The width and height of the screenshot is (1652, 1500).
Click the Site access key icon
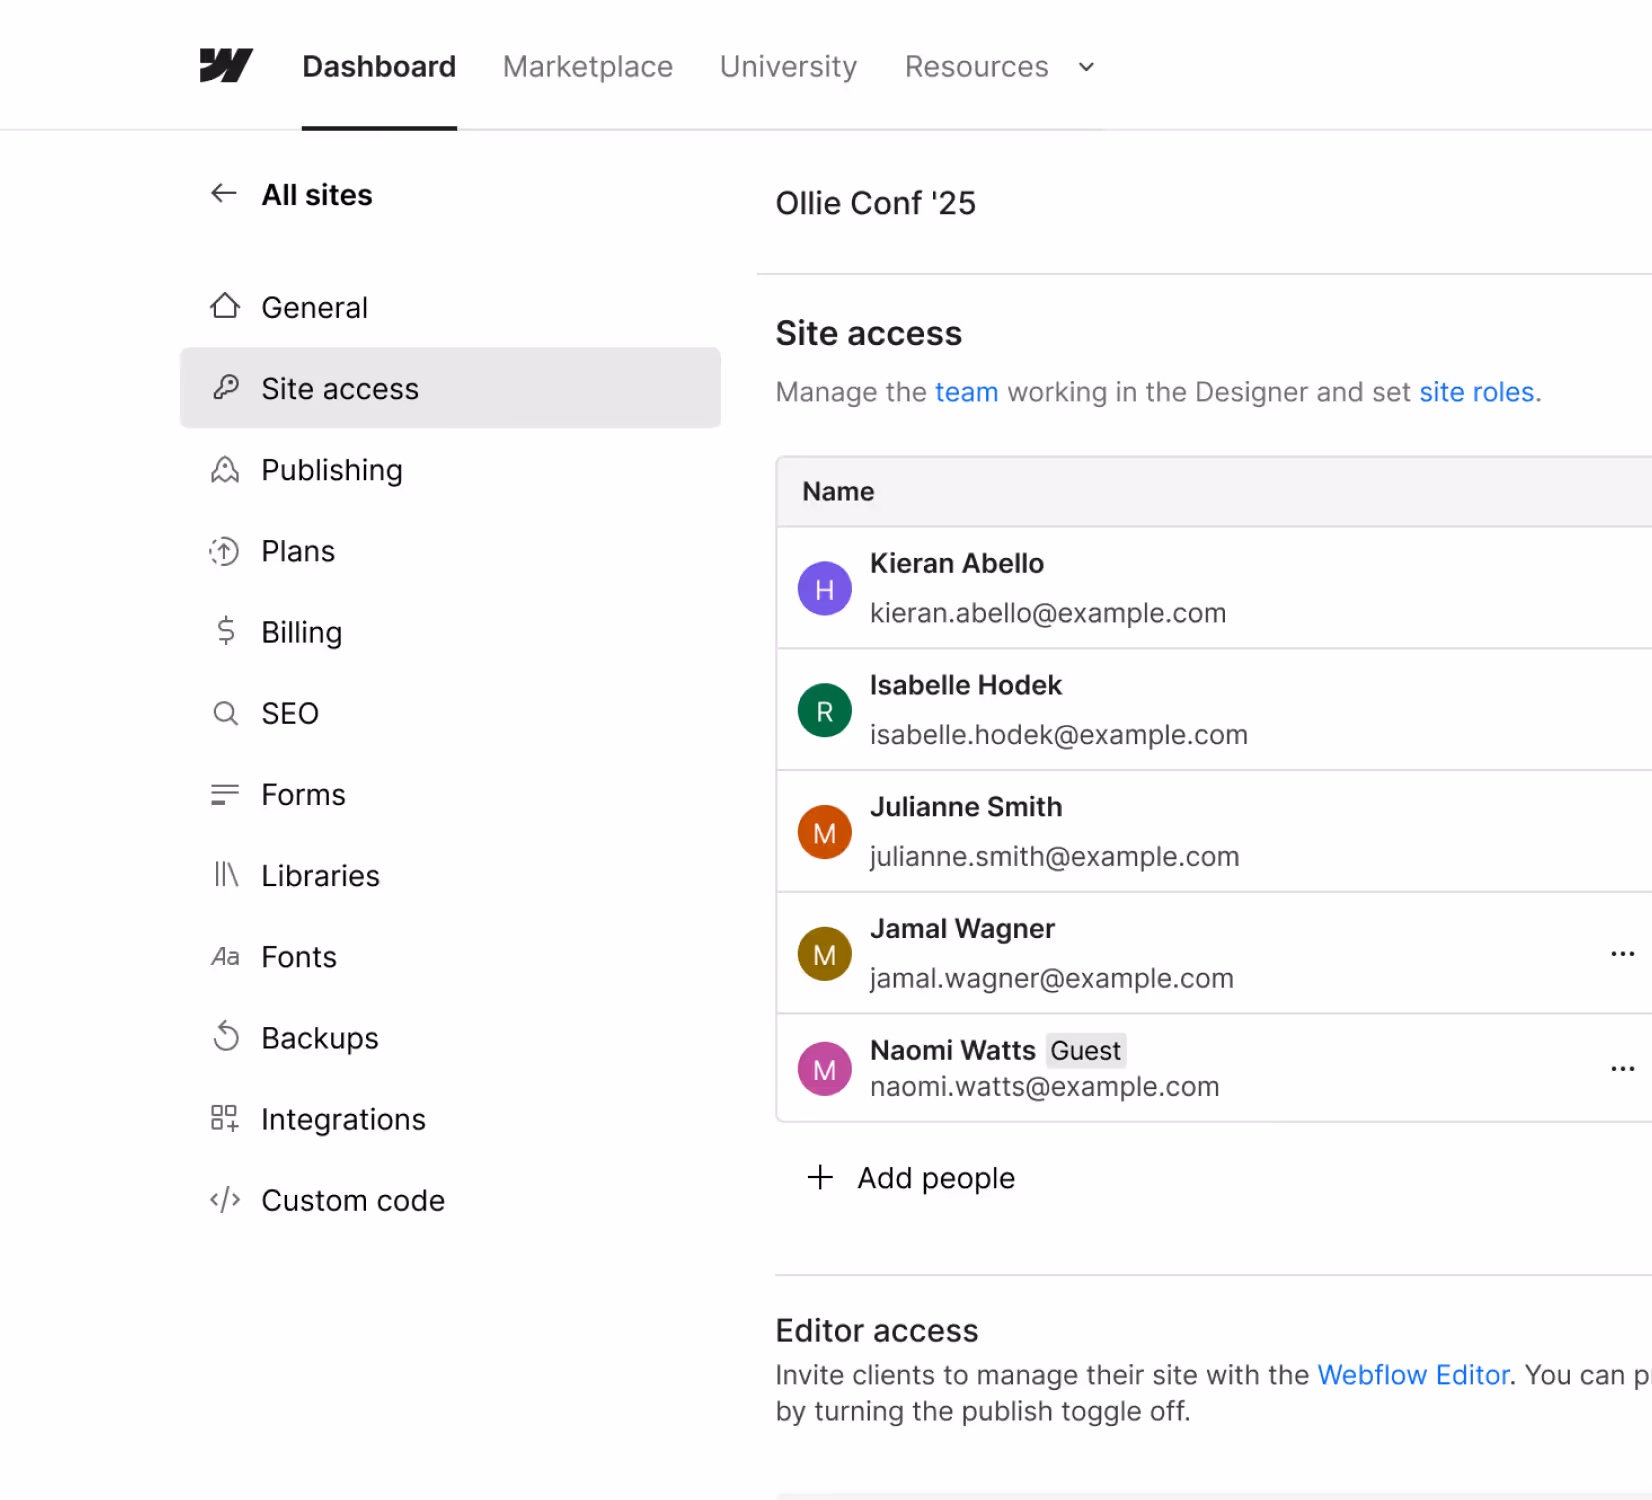tap(225, 388)
